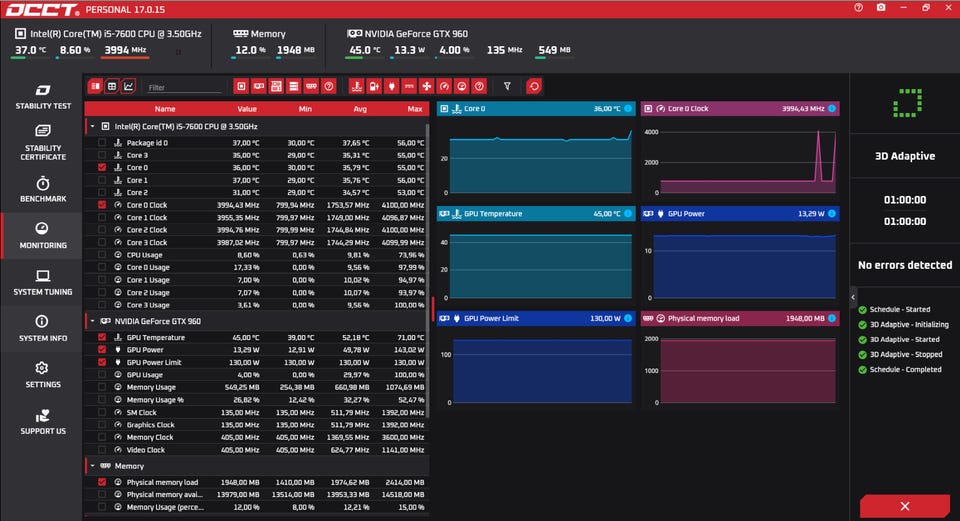Click blue dot on Physical memory load graph
Viewport: 960px width, 521px height.
coord(832,318)
